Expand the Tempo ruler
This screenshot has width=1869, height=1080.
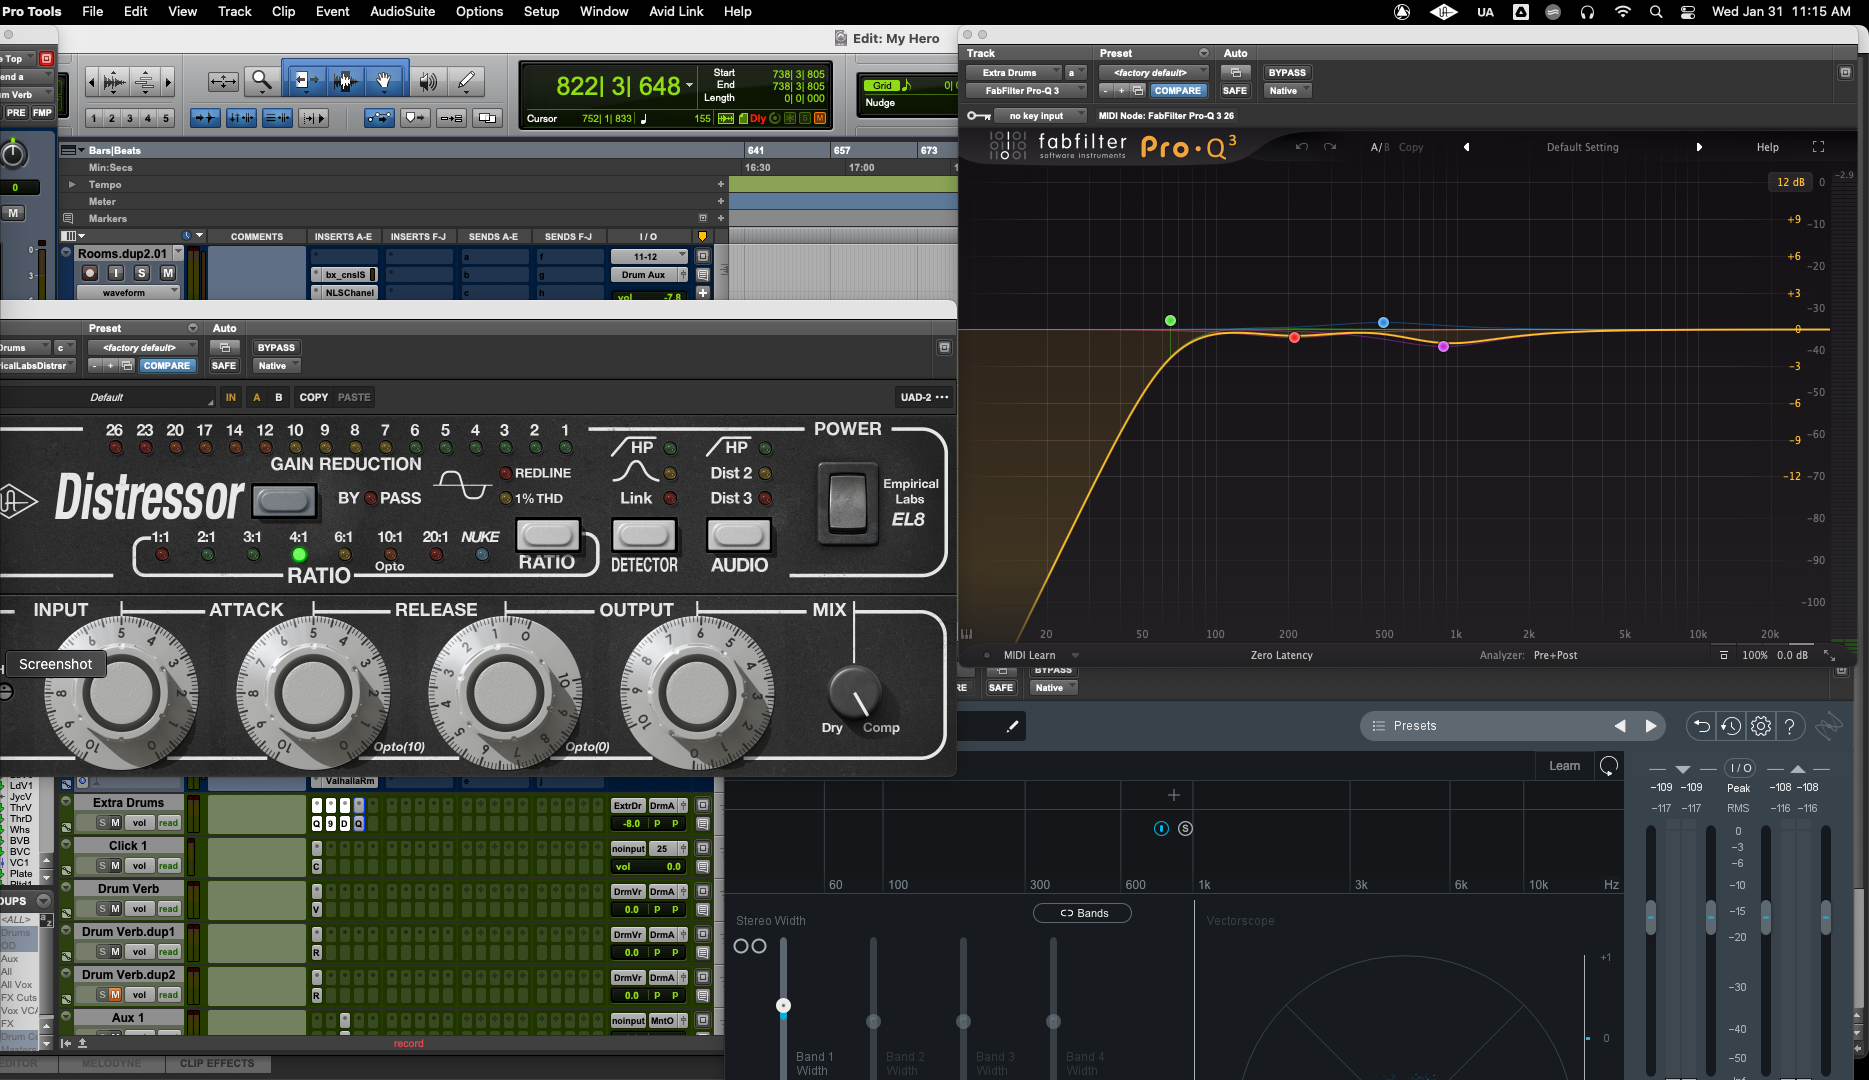point(72,185)
